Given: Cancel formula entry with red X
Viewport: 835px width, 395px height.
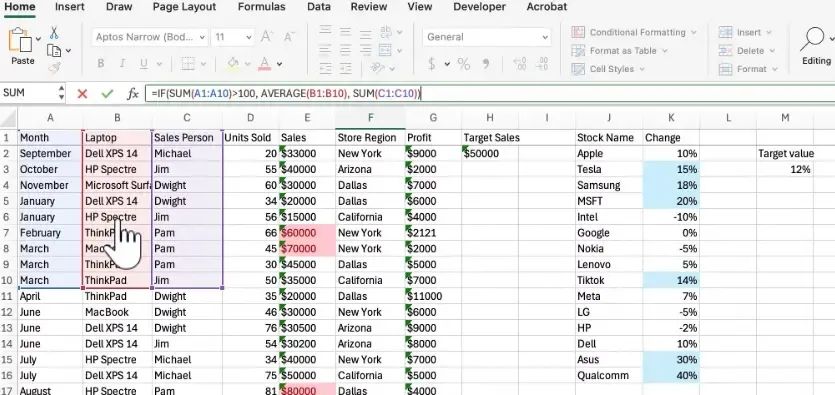Looking at the screenshot, I should pos(82,94).
